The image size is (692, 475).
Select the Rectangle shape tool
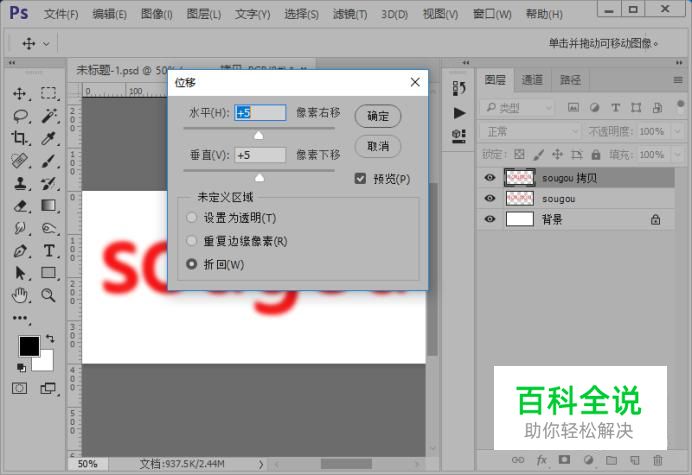[49, 273]
